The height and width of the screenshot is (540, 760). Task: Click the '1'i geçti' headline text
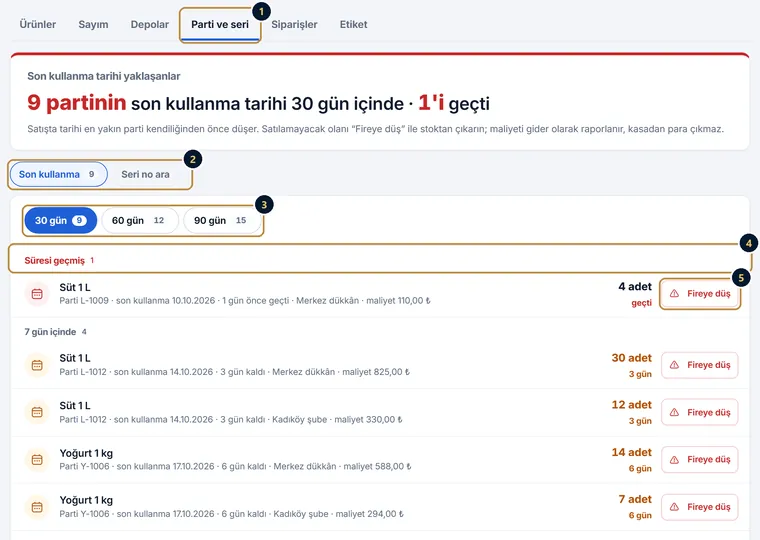(x=454, y=103)
